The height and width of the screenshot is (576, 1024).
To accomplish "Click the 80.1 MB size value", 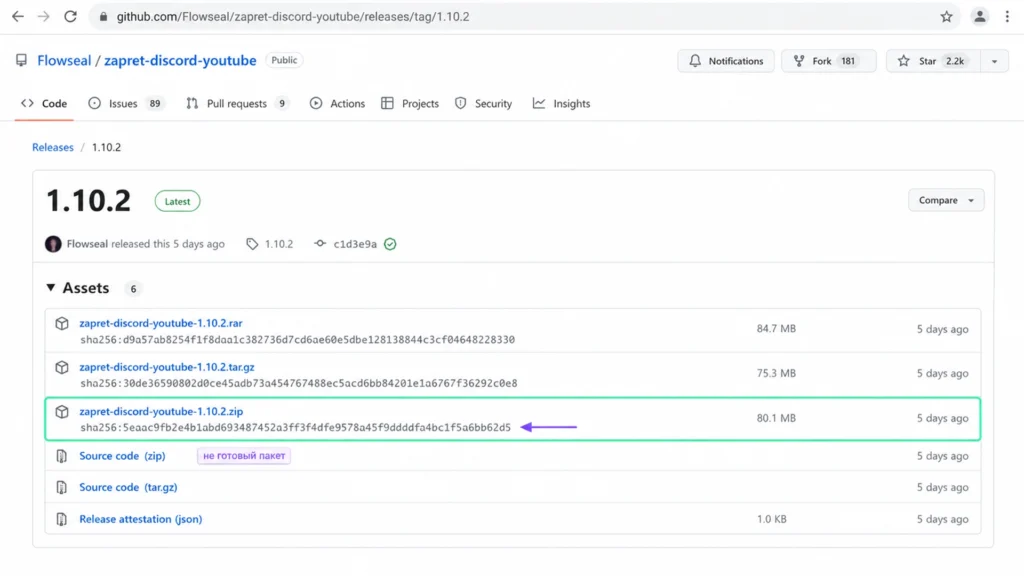I will pyautogui.click(x=776, y=418).
